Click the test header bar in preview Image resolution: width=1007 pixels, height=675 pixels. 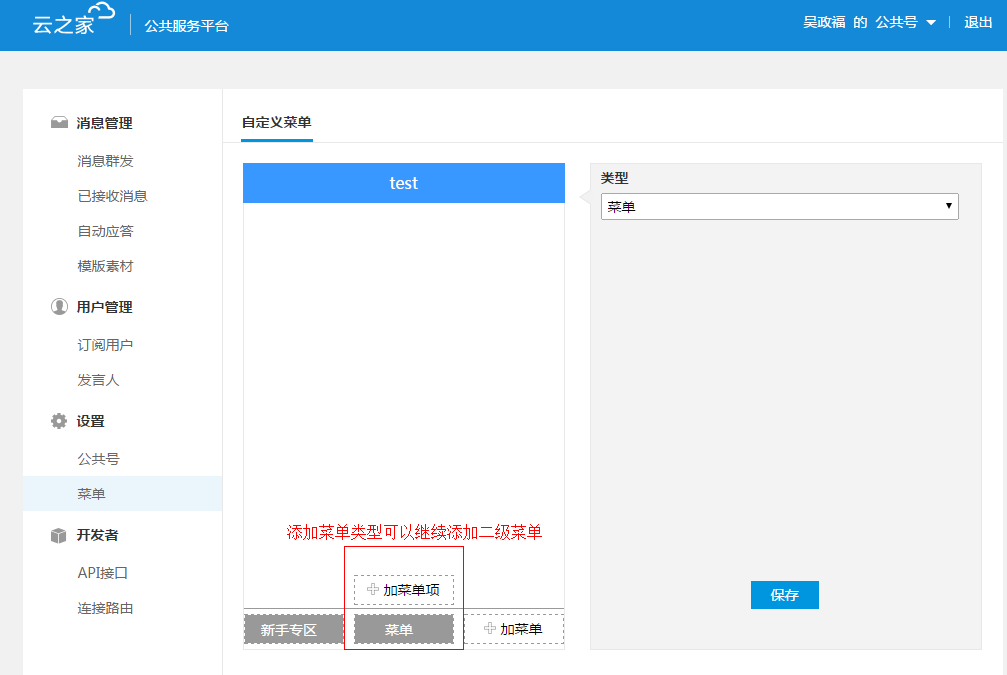(403, 183)
